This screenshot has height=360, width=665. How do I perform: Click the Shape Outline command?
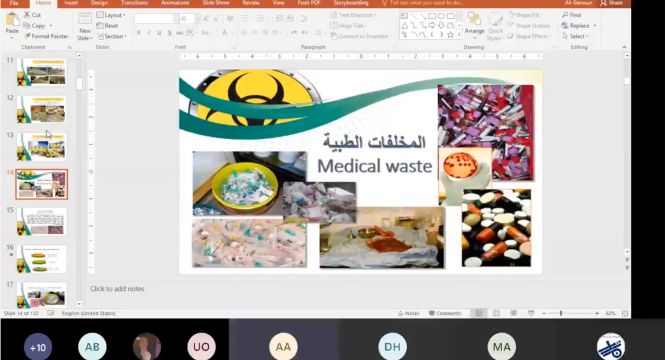(x=528, y=25)
